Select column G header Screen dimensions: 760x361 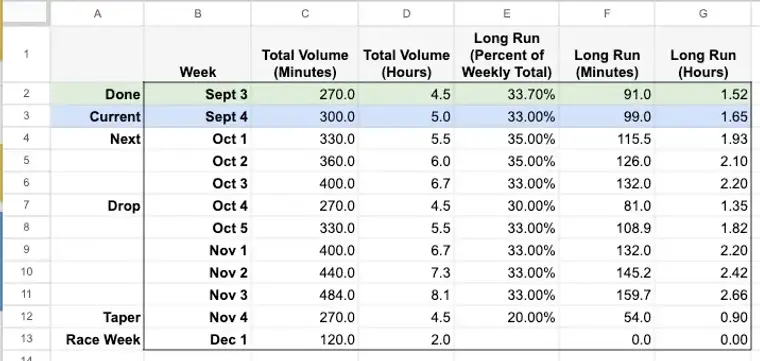point(703,14)
